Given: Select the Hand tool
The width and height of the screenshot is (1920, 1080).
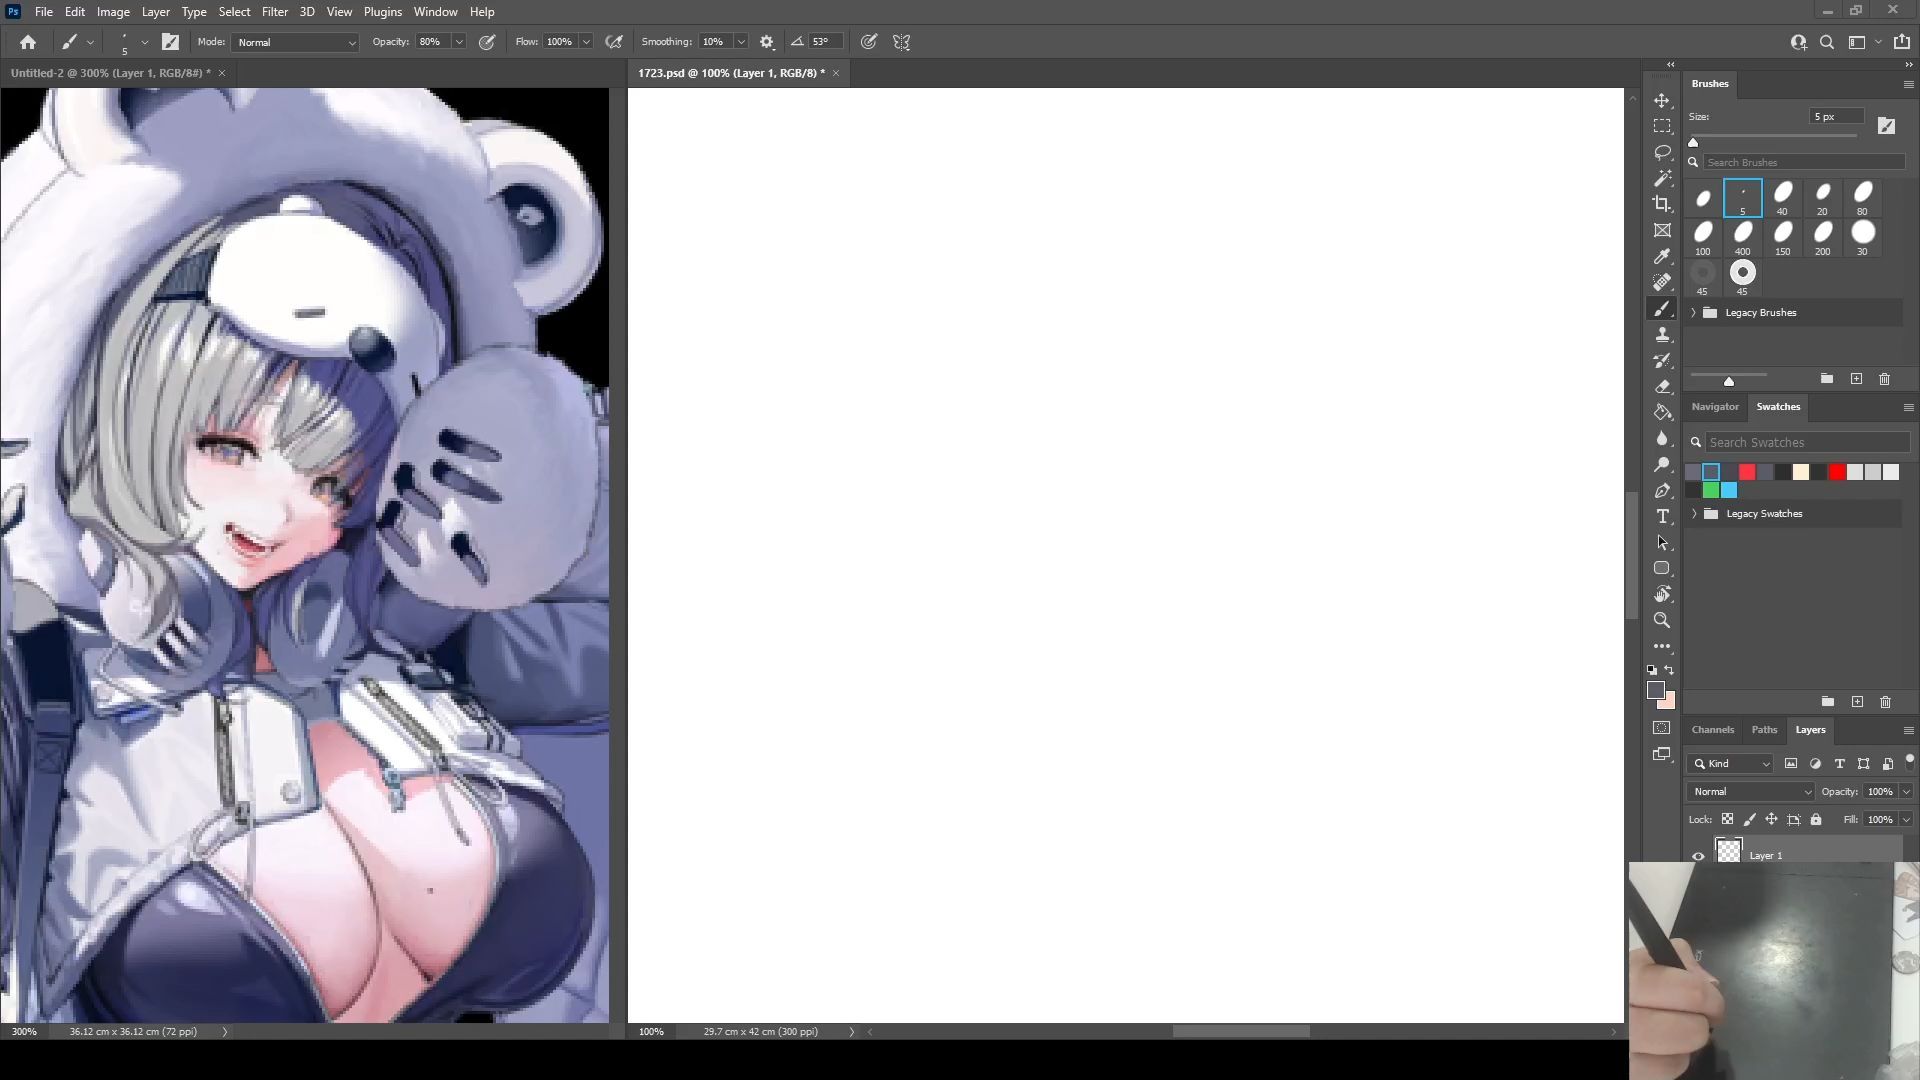Looking at the screenshot, I should [x=1662, y=594].
